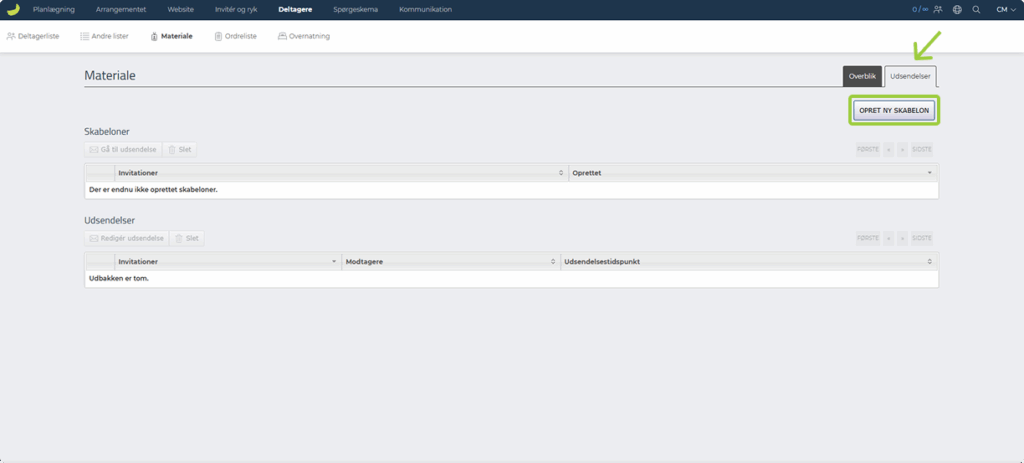Click the Skabeloner section heading
The image size is (1024, 463).
point(107,131)
